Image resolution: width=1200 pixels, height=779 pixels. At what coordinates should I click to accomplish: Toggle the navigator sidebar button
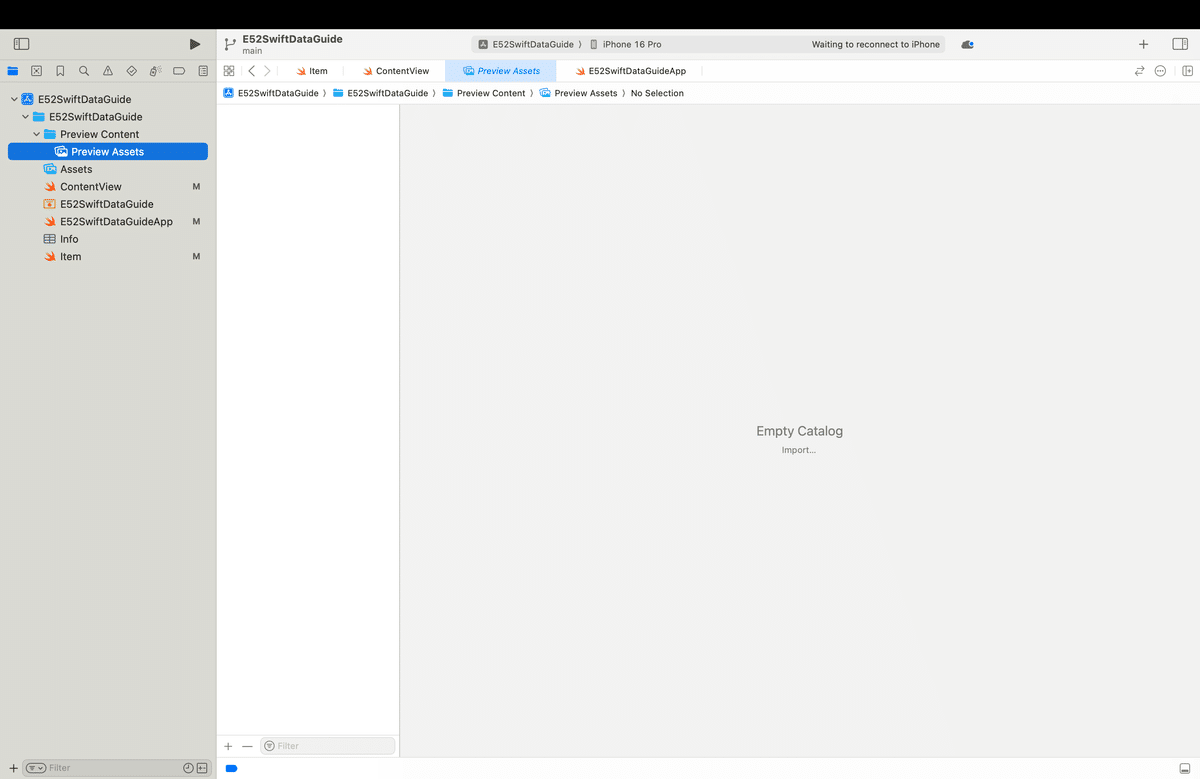22,44
